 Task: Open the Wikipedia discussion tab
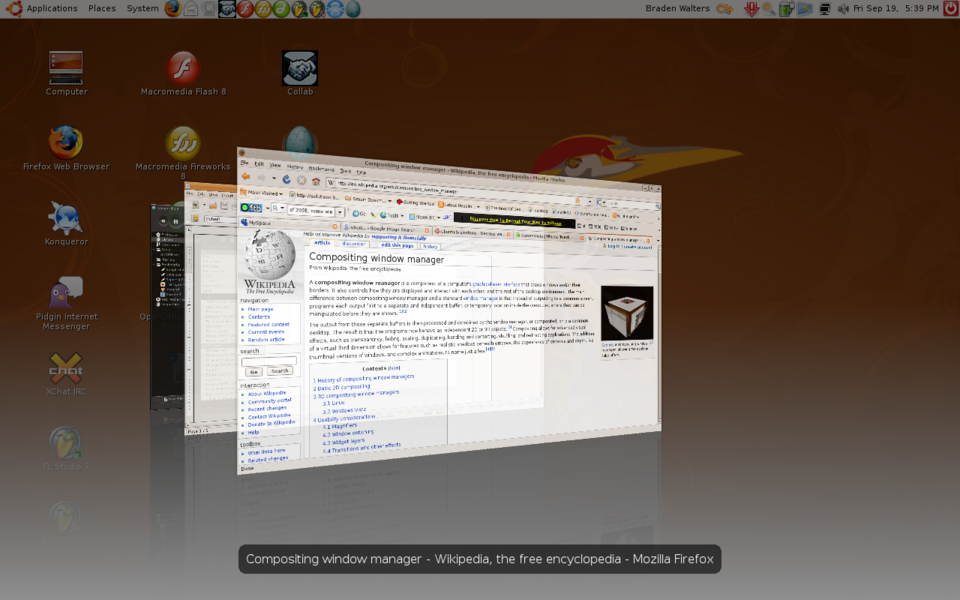click(353, 244)
